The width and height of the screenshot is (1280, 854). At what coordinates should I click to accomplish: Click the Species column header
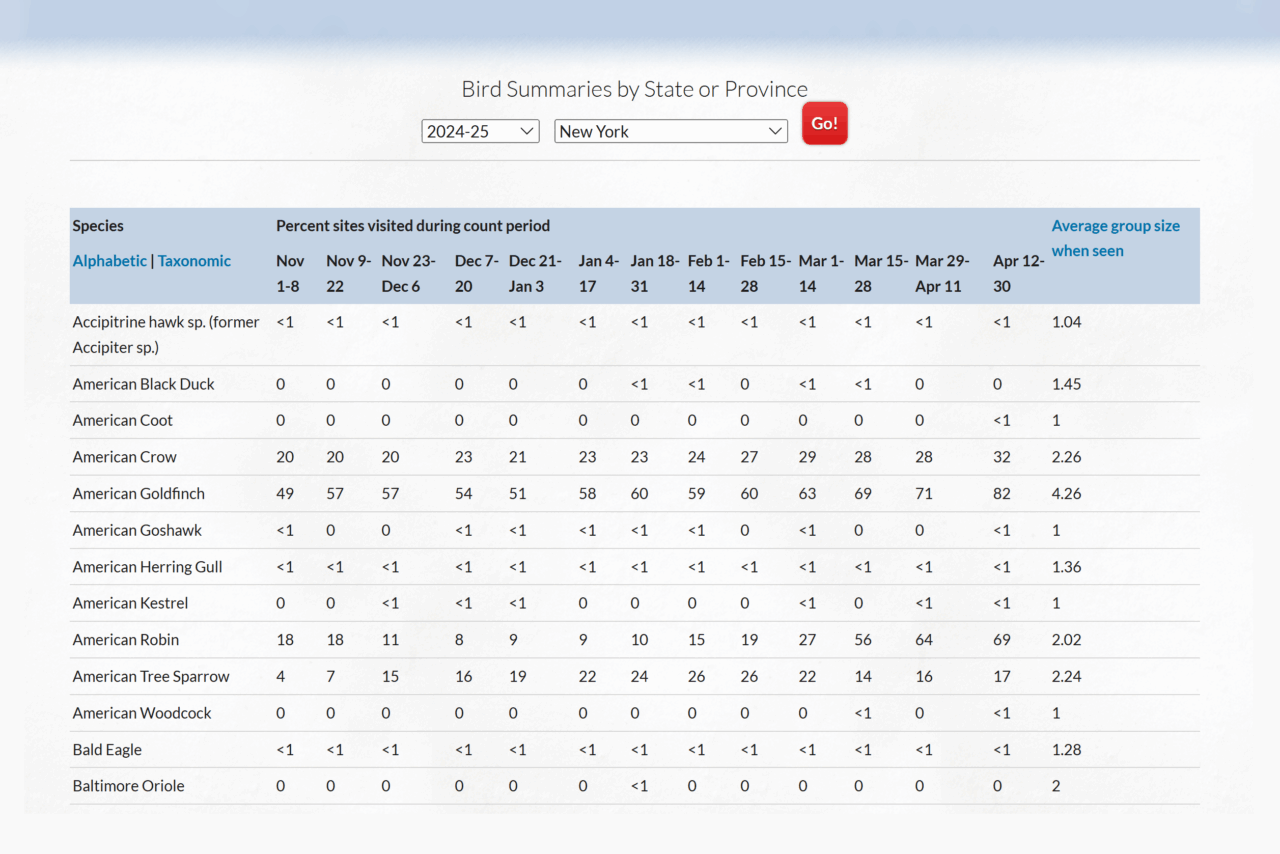click(x=98, y=226)
